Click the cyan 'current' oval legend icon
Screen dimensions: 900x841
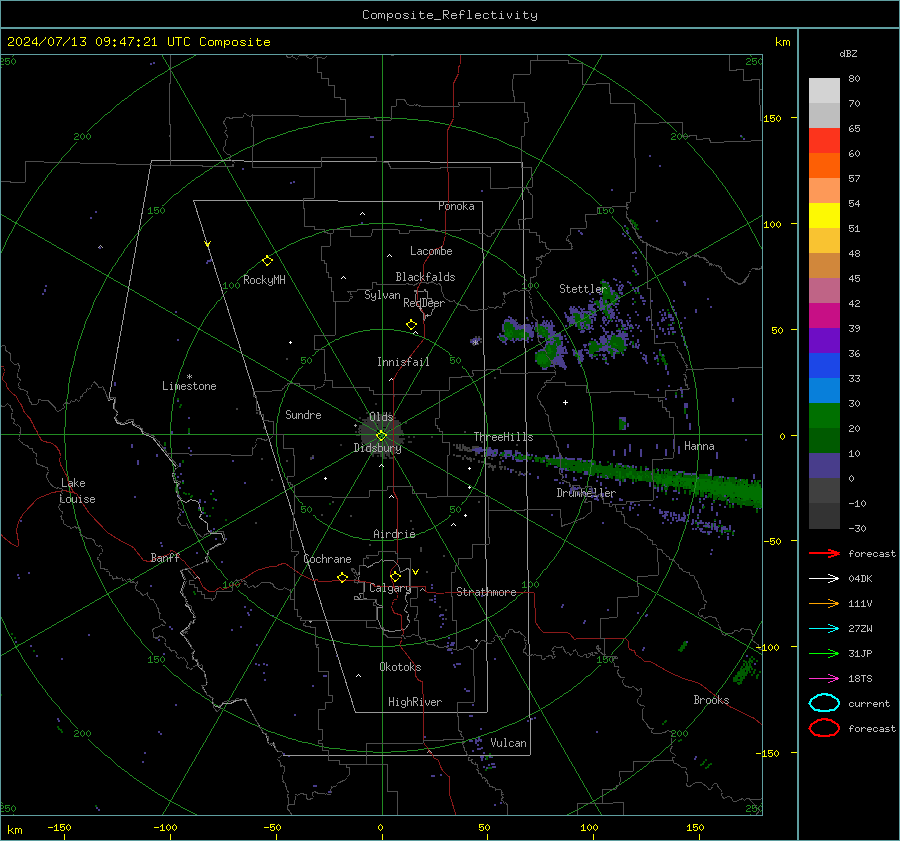click(x=824, y=703)
